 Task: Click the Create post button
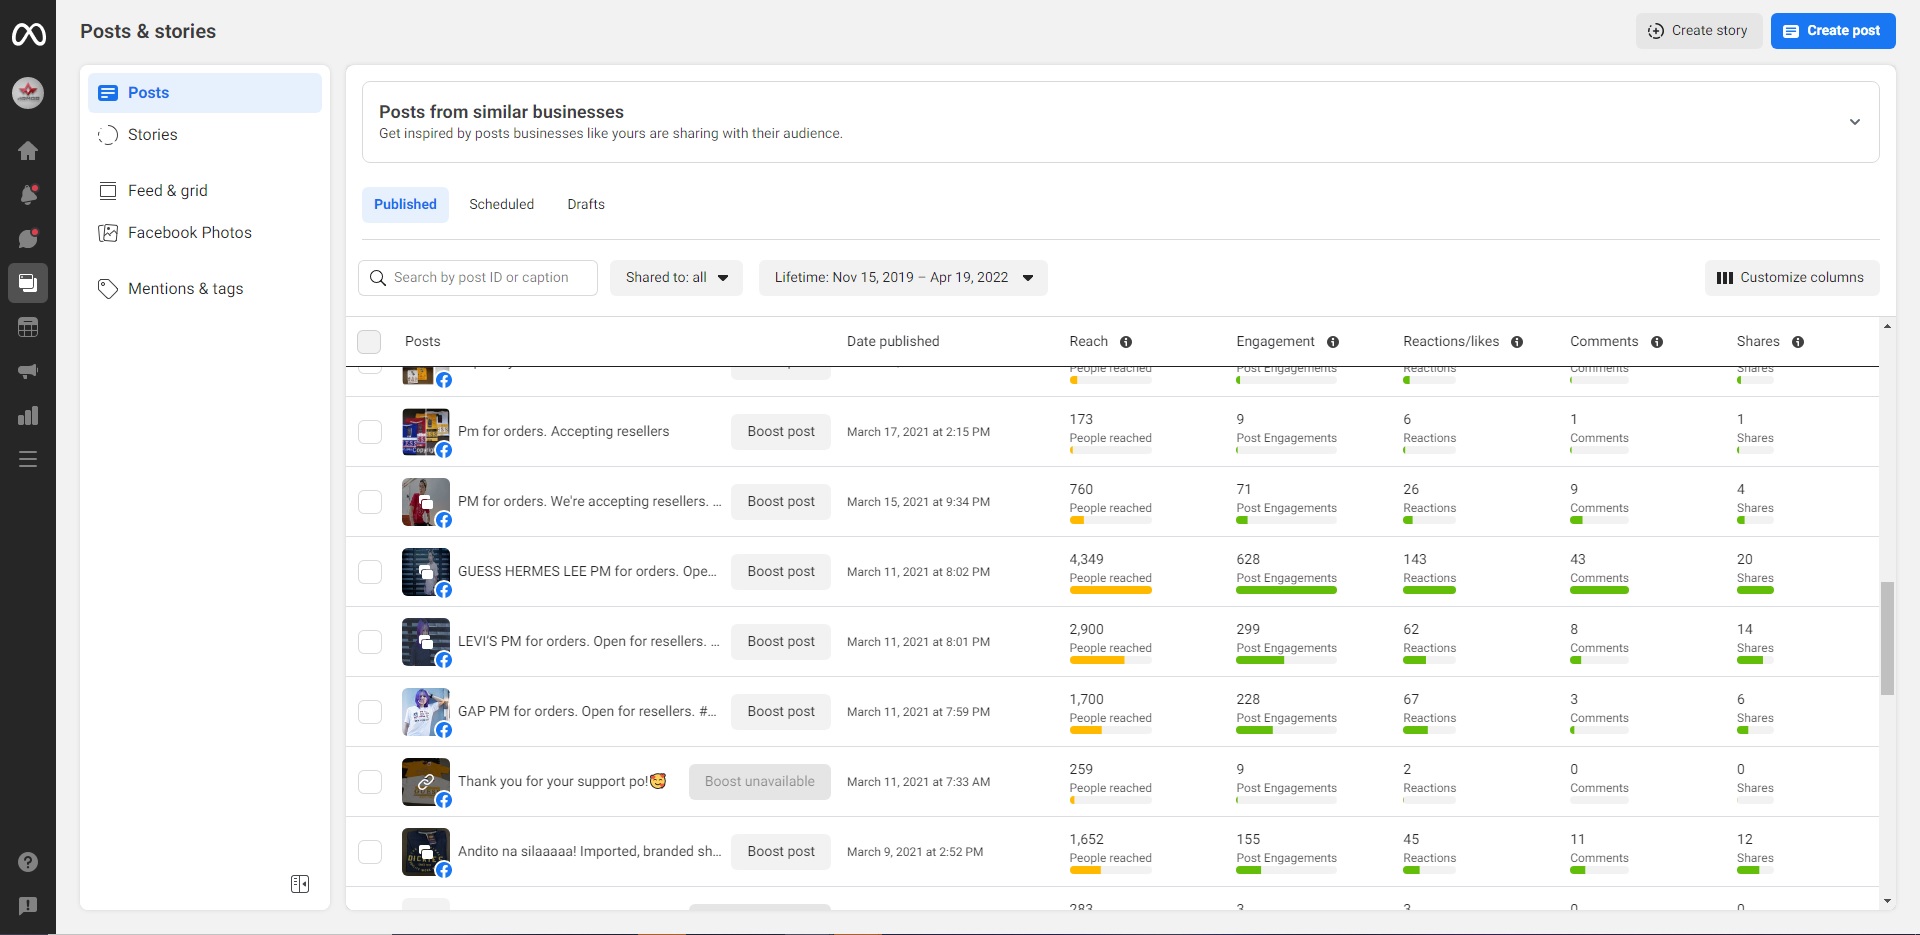click(x=1832, y=31)
